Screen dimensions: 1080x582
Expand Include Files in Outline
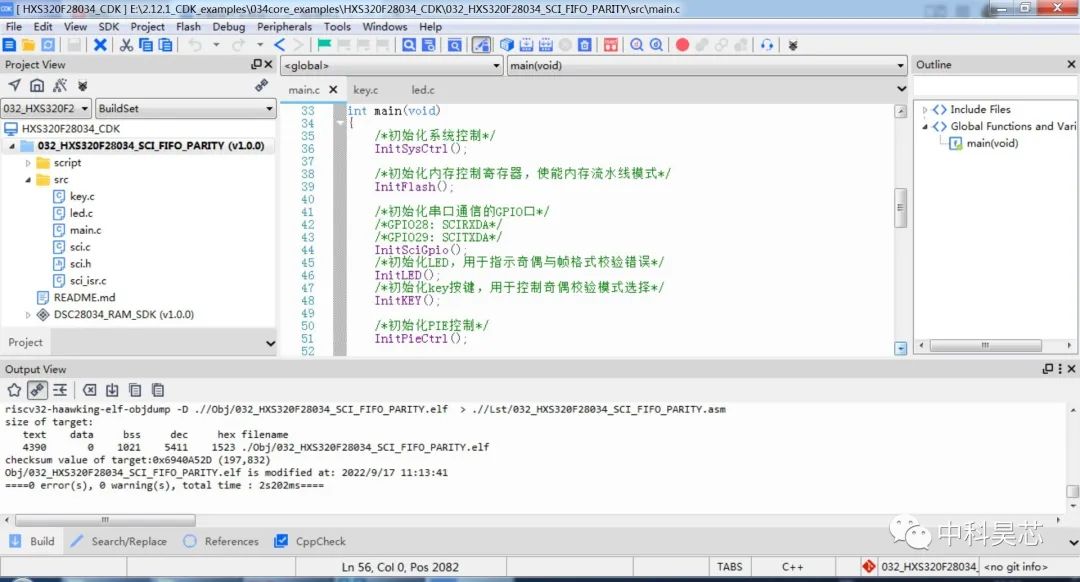(x=925, y=110)
